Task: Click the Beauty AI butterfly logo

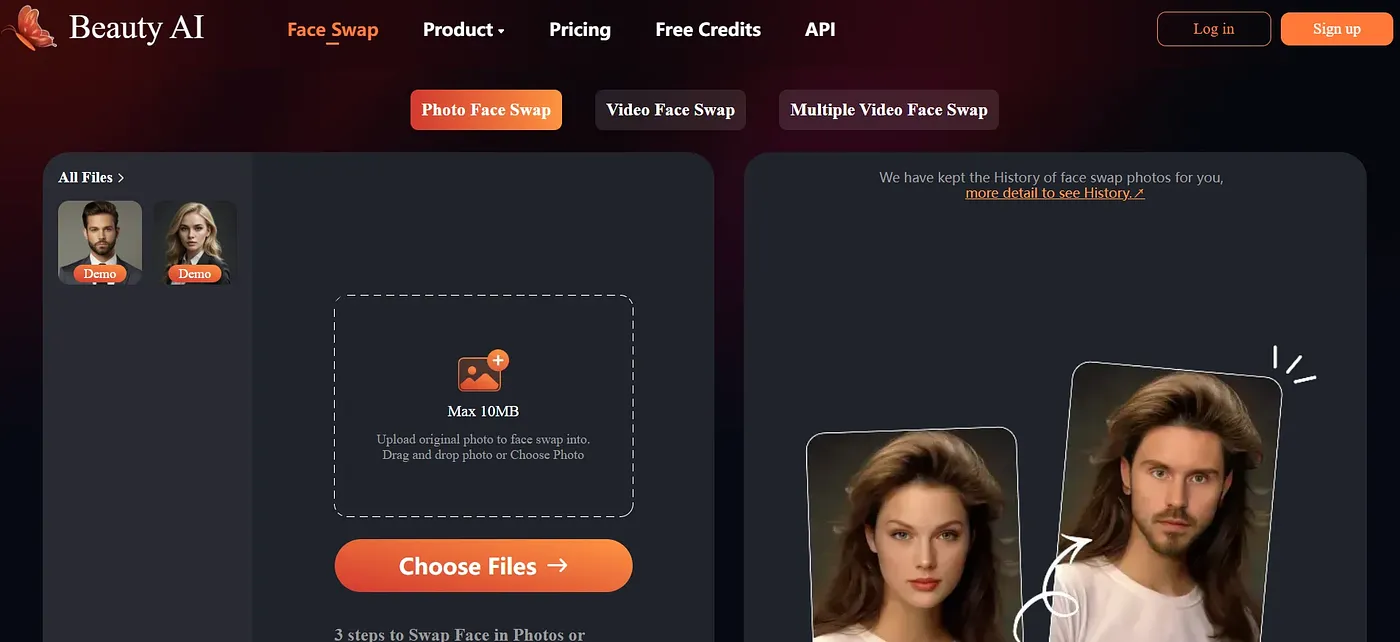Action: pyautogui.click(x=28, y=28)
